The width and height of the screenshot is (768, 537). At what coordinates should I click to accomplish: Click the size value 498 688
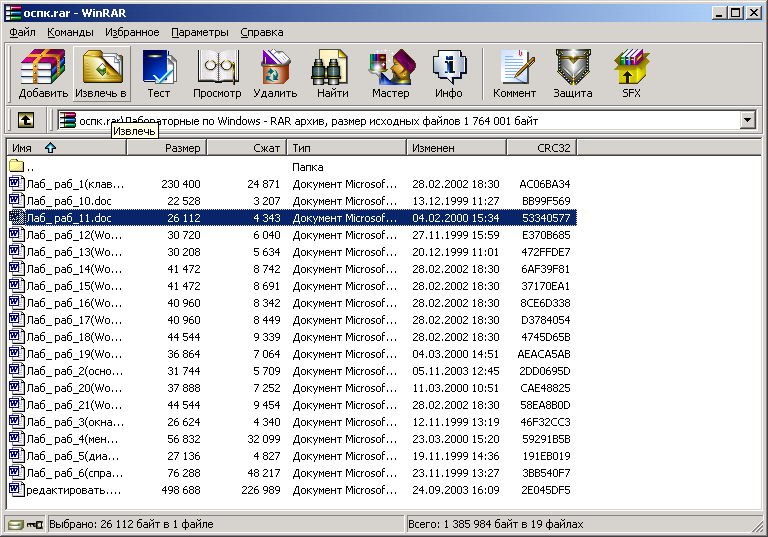point(181,490)
